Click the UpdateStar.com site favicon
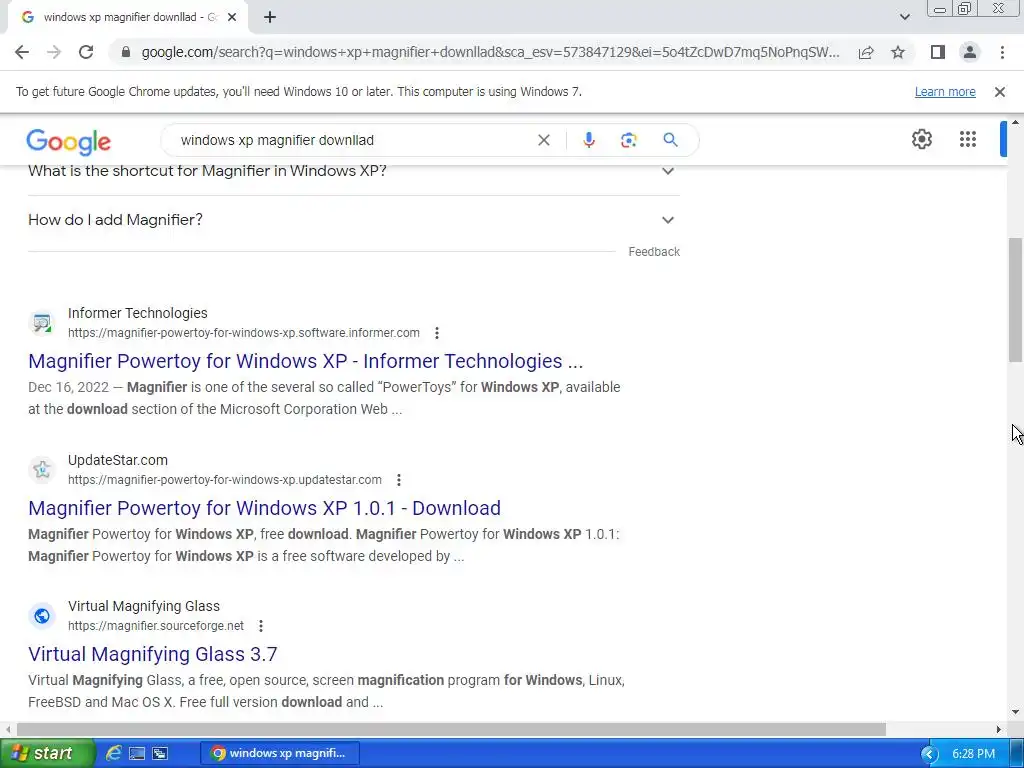Screen dimensions: 1024x768 42,470
